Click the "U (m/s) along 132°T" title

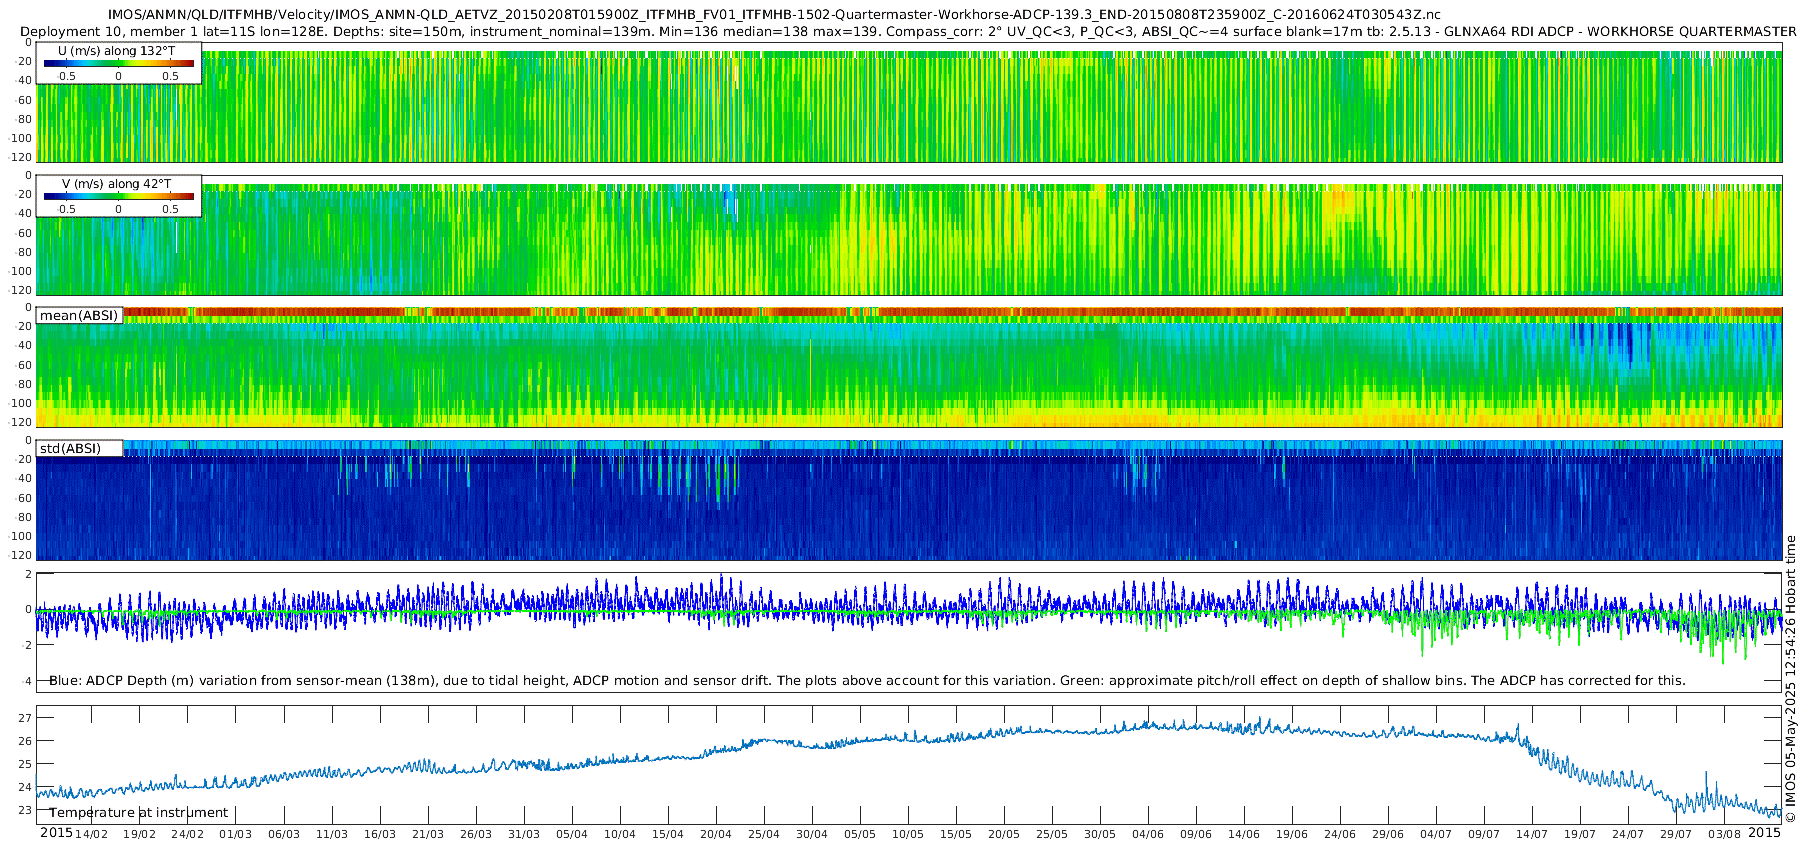(116, 51)
